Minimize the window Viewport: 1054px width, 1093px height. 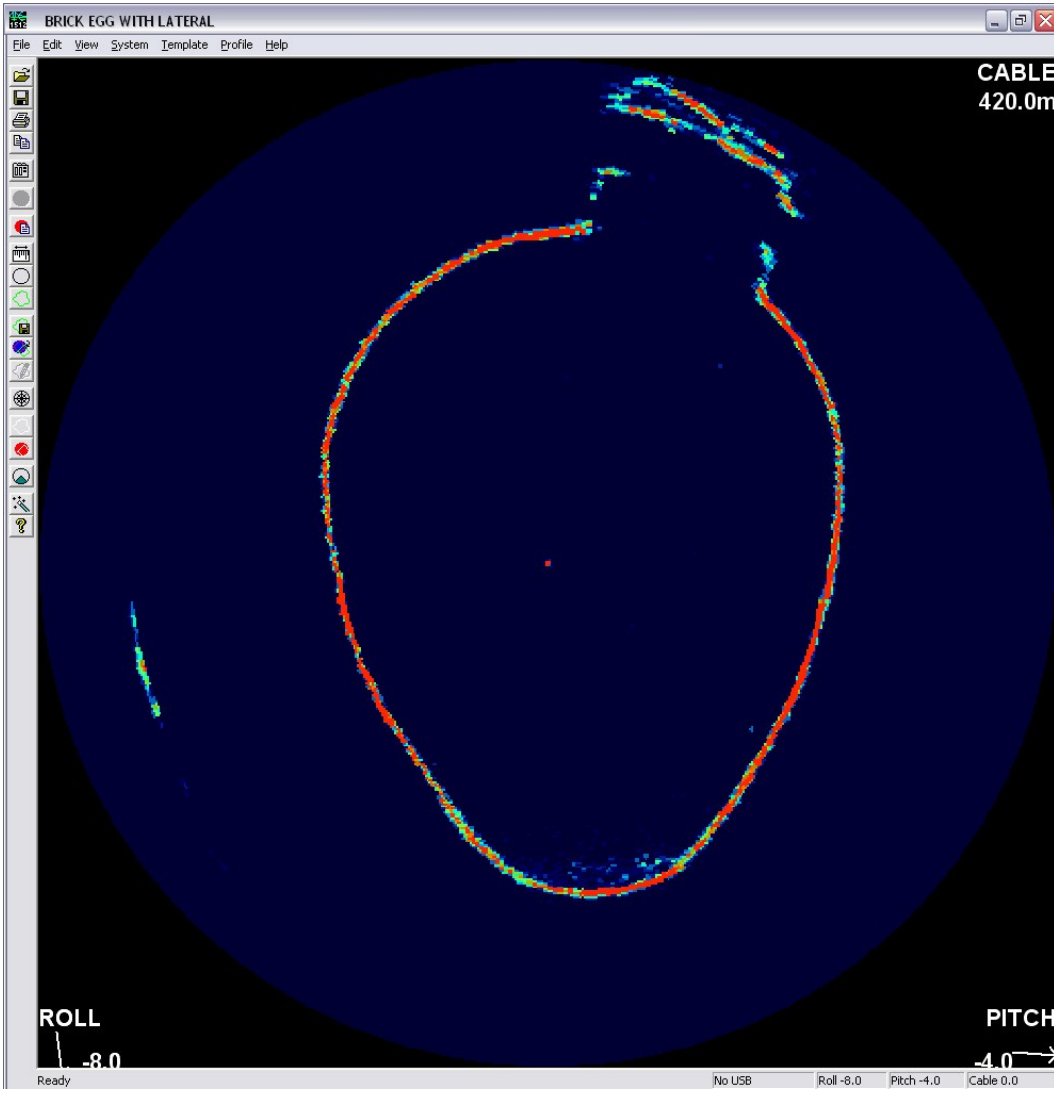click(995, 21)
